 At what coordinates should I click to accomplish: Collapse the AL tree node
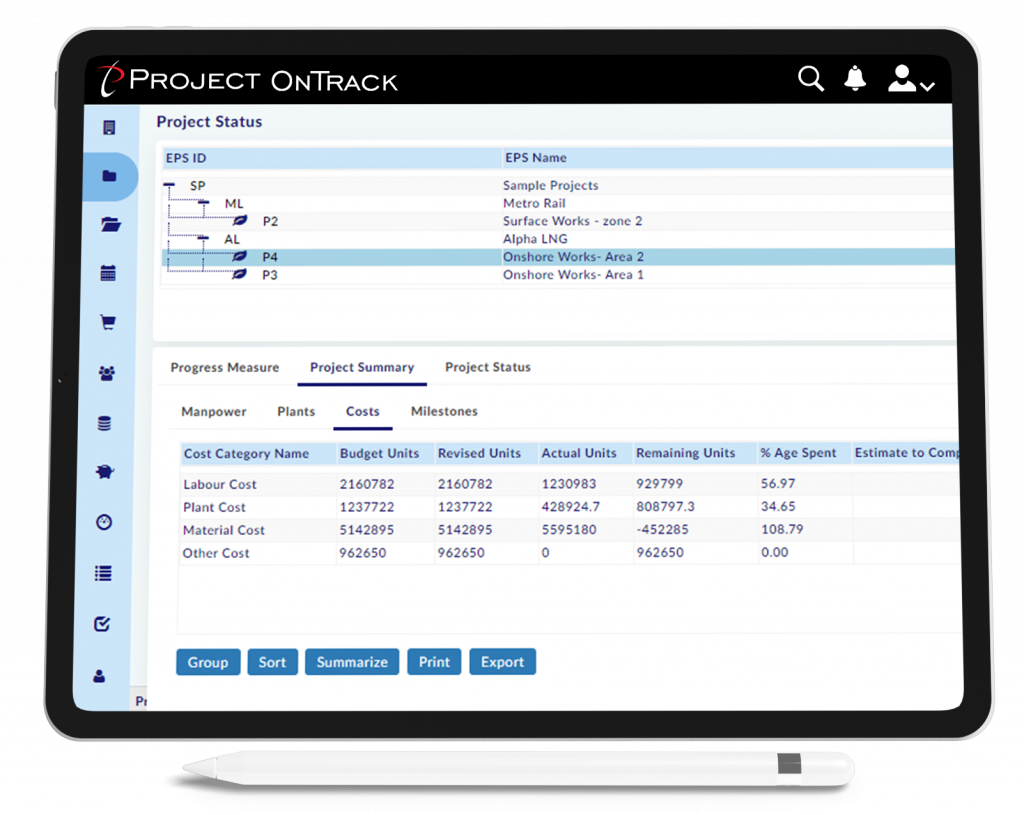203,238
